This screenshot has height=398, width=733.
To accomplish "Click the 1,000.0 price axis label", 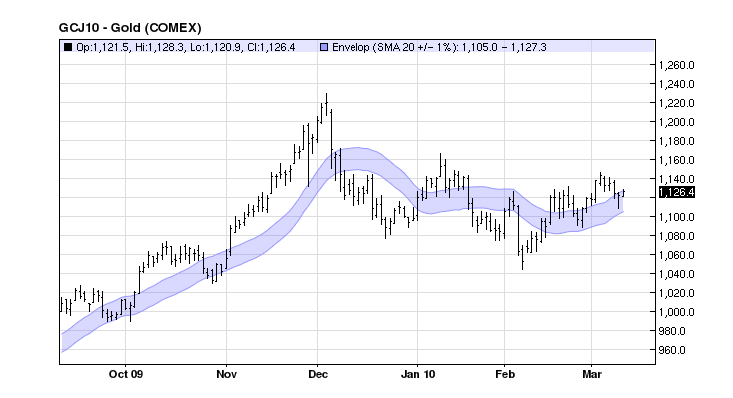I will [676, 312].
